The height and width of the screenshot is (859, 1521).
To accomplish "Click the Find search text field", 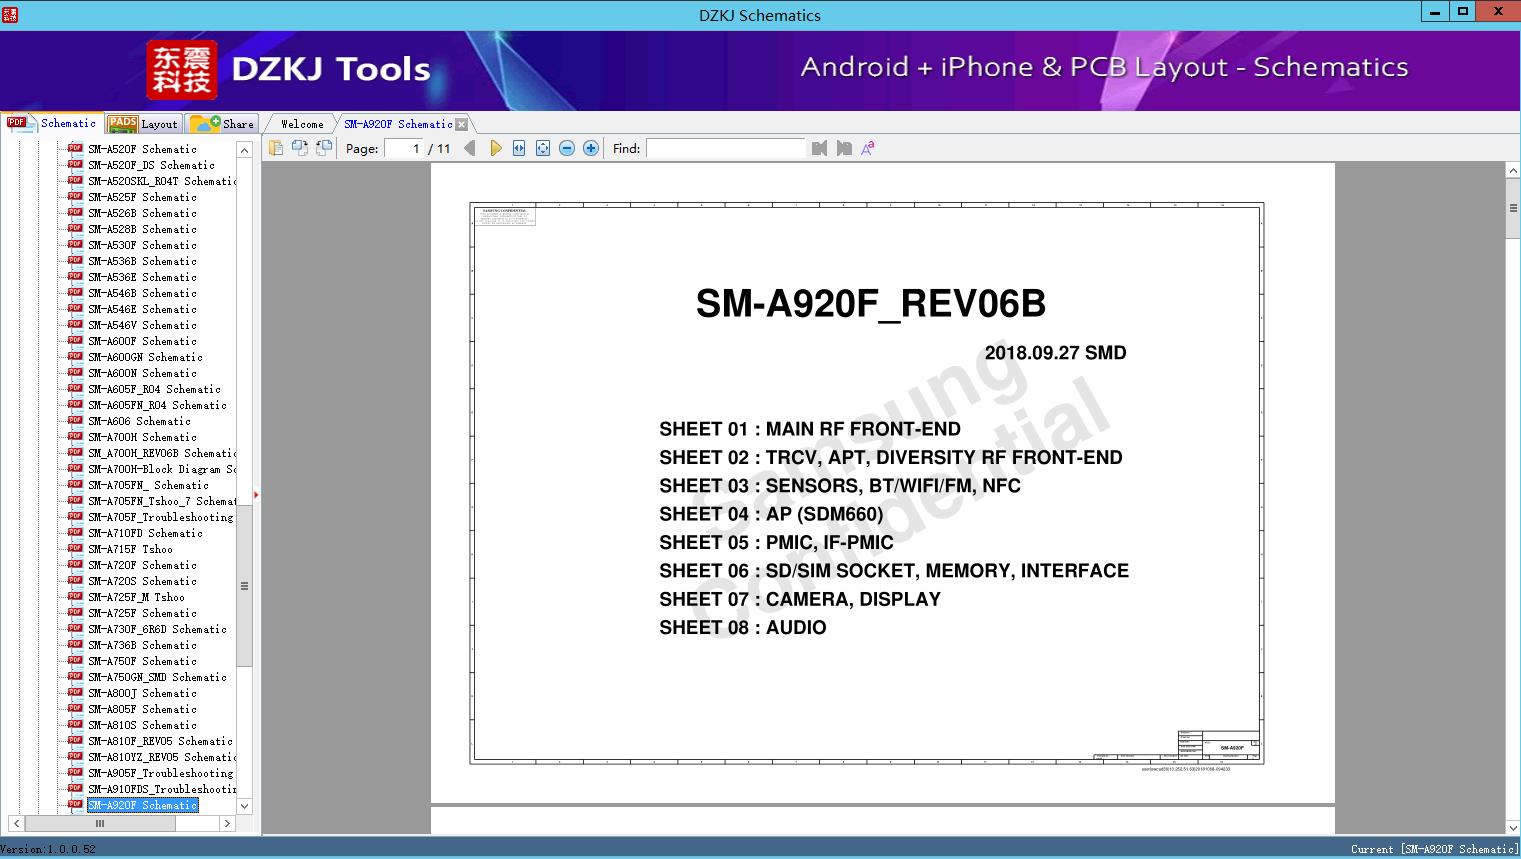I will click(725, 148).
